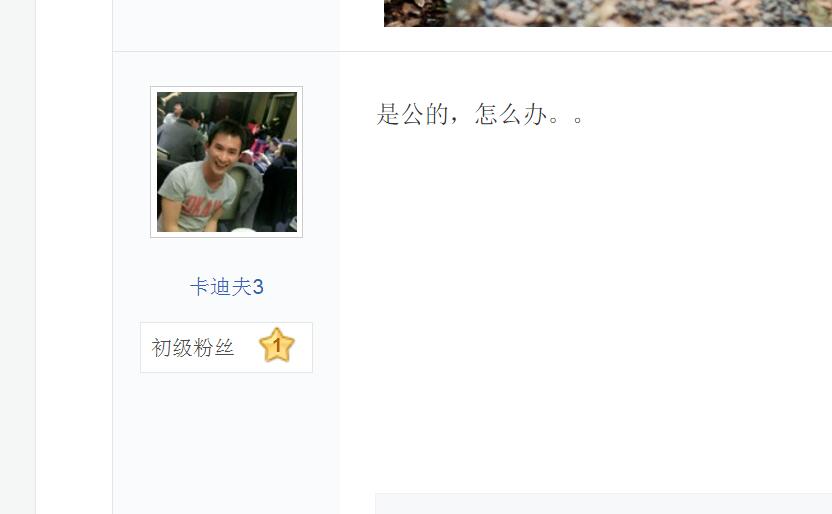This screenshot has width=832, height=514.
Task: Click the words 怎么办 in the post
Action: click(510, 114)
